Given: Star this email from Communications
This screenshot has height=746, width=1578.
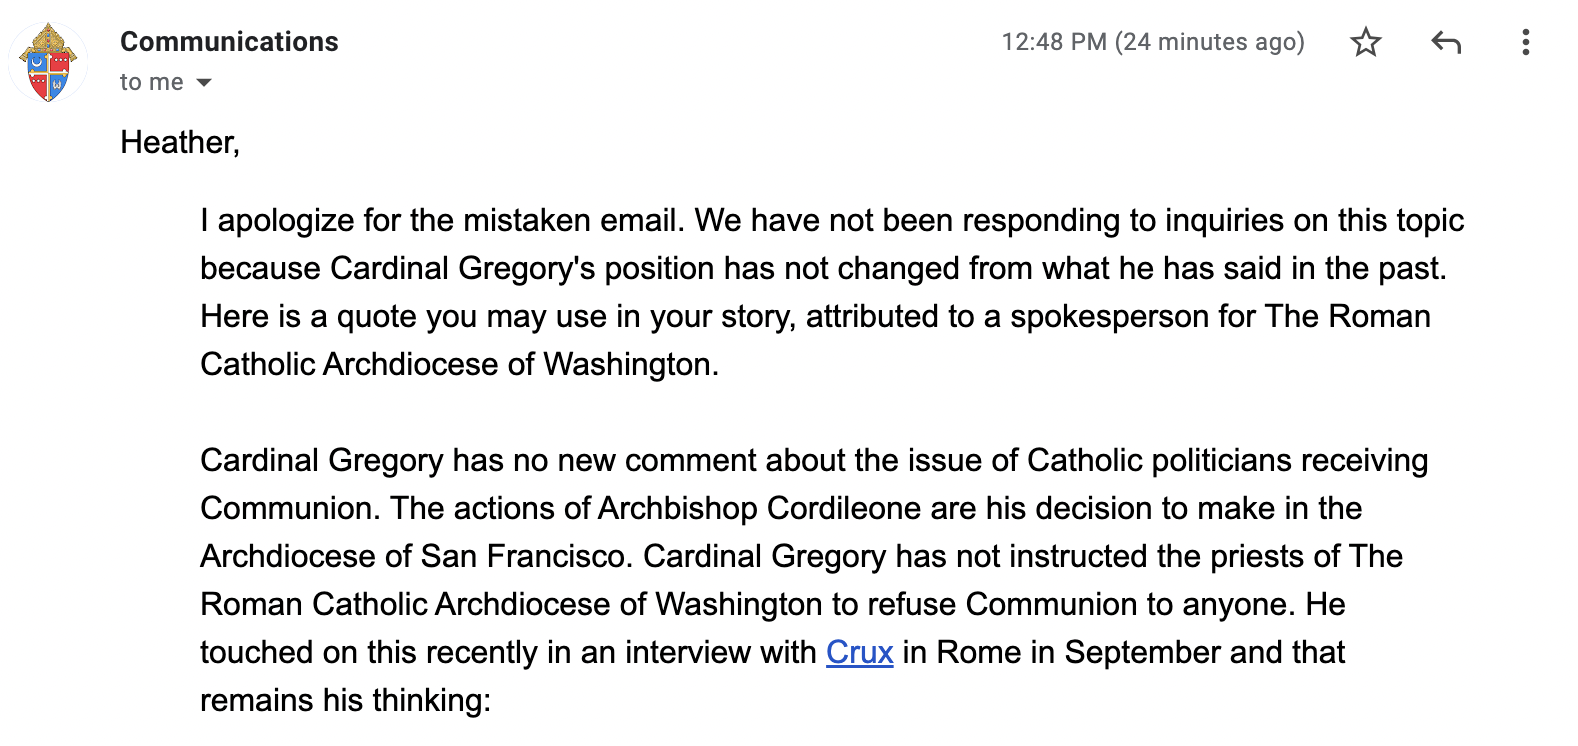Looking at the screenshot, I should [1365, 42].
